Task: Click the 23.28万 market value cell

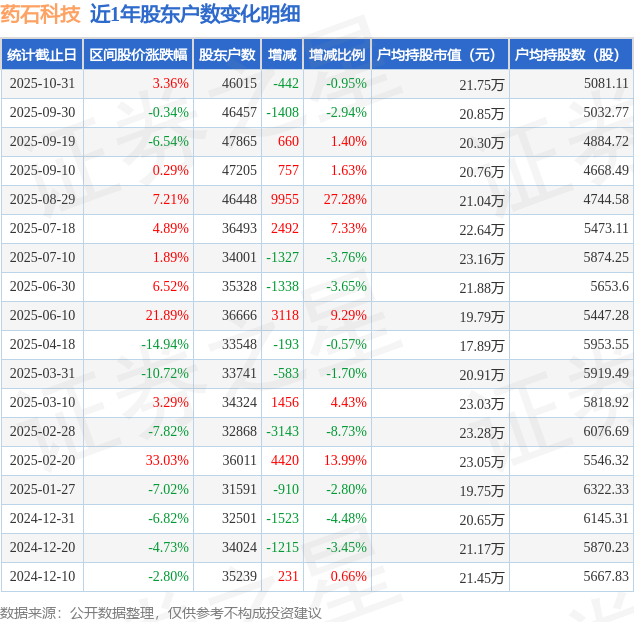Action: click(x=482, y=432)
